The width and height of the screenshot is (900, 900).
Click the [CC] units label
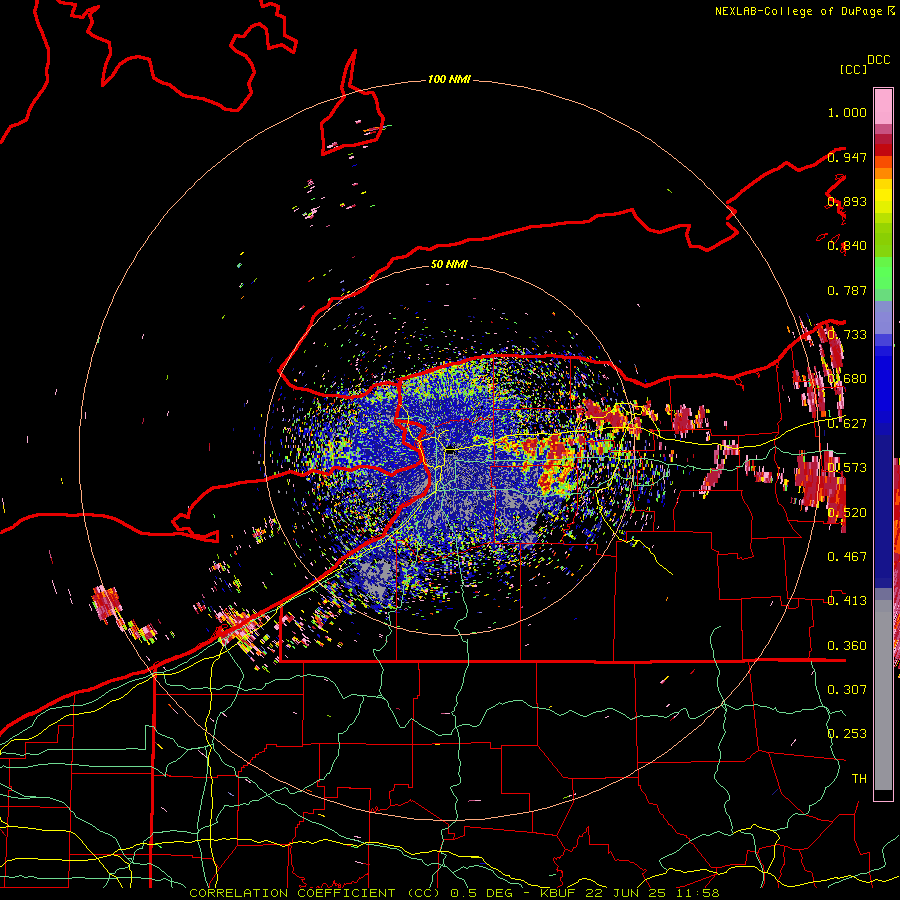coord(853,69)
